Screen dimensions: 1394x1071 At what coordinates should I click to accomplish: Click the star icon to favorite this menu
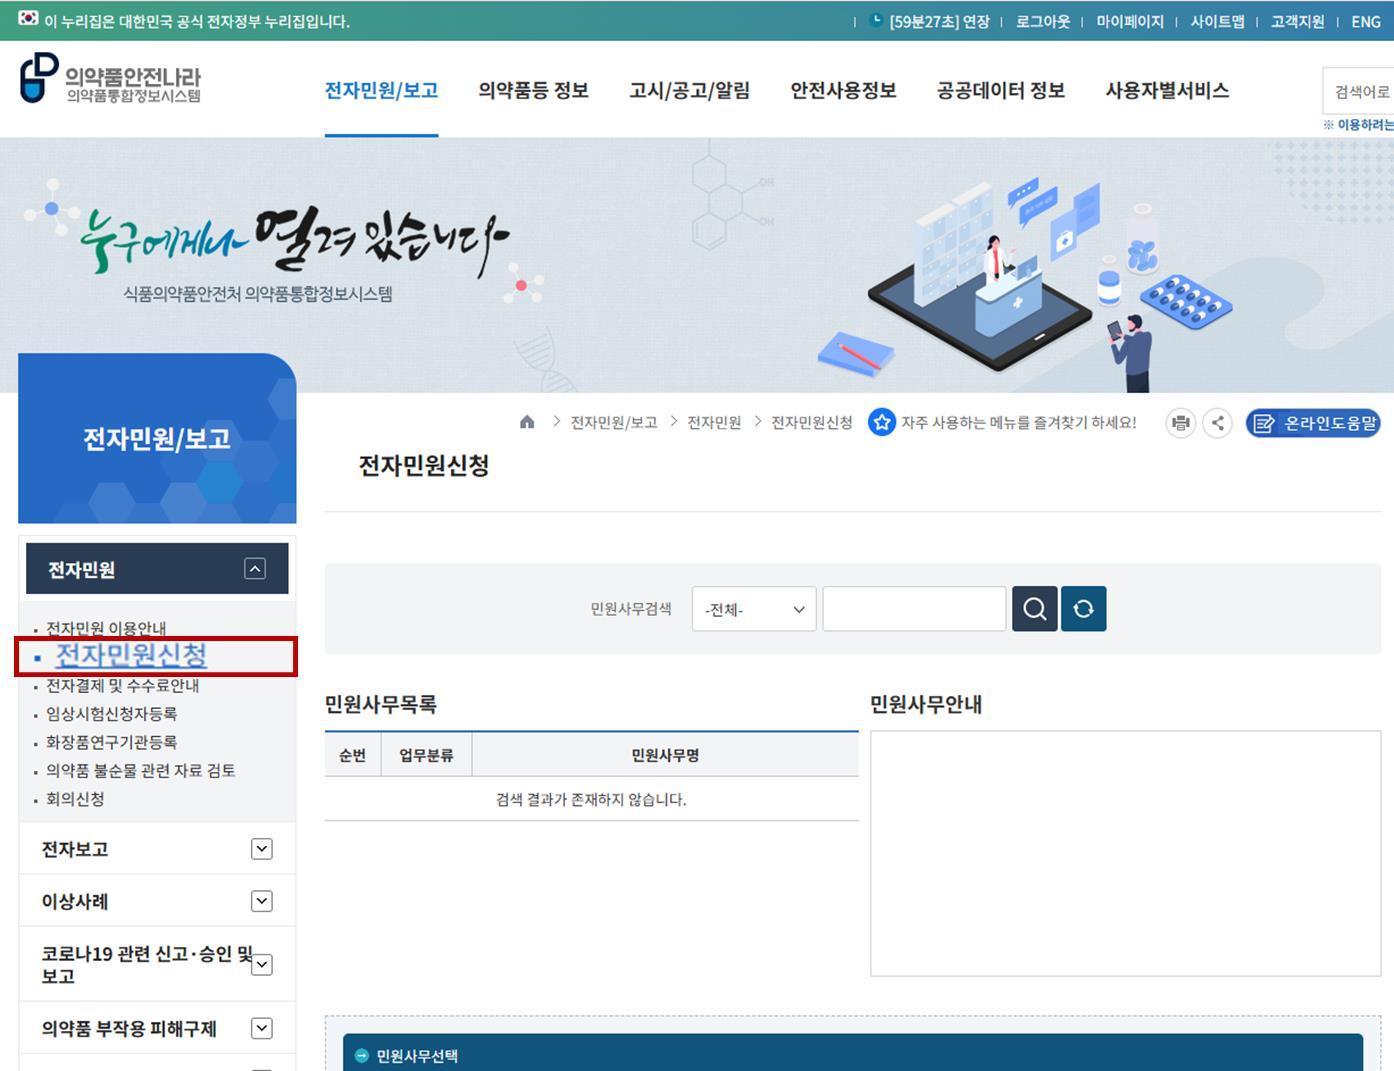pos(882,422)
